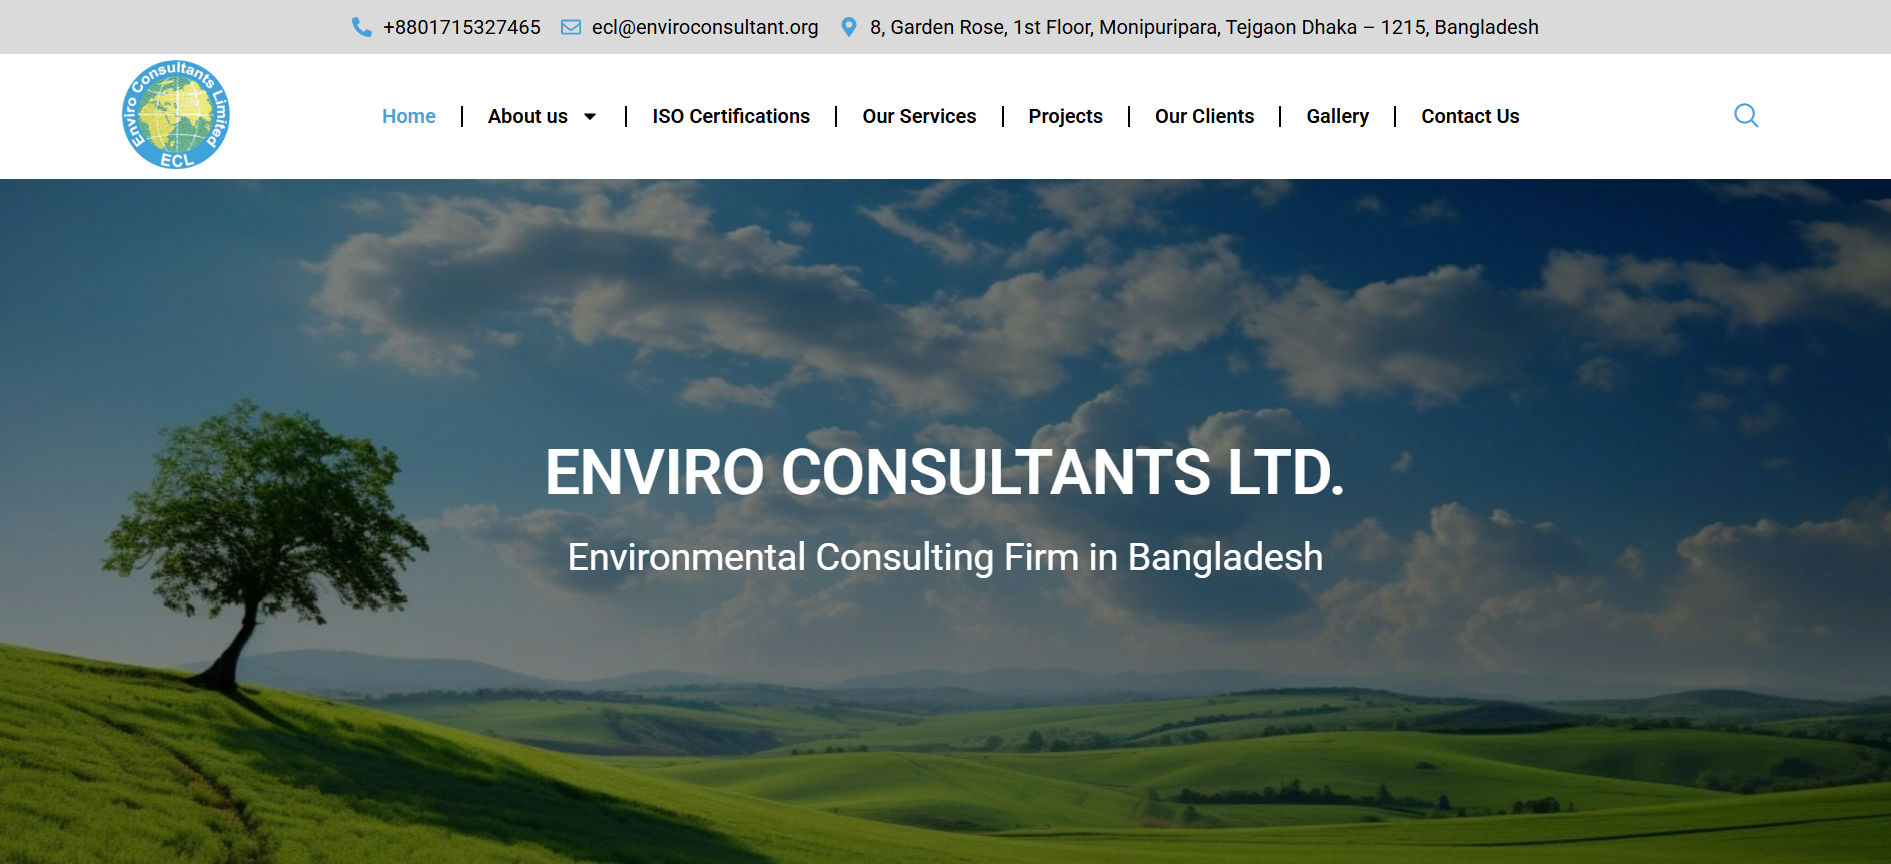The image size is (1891, 864).
Task: Click the Garden Rose address text
Action: coord(1204,27)
